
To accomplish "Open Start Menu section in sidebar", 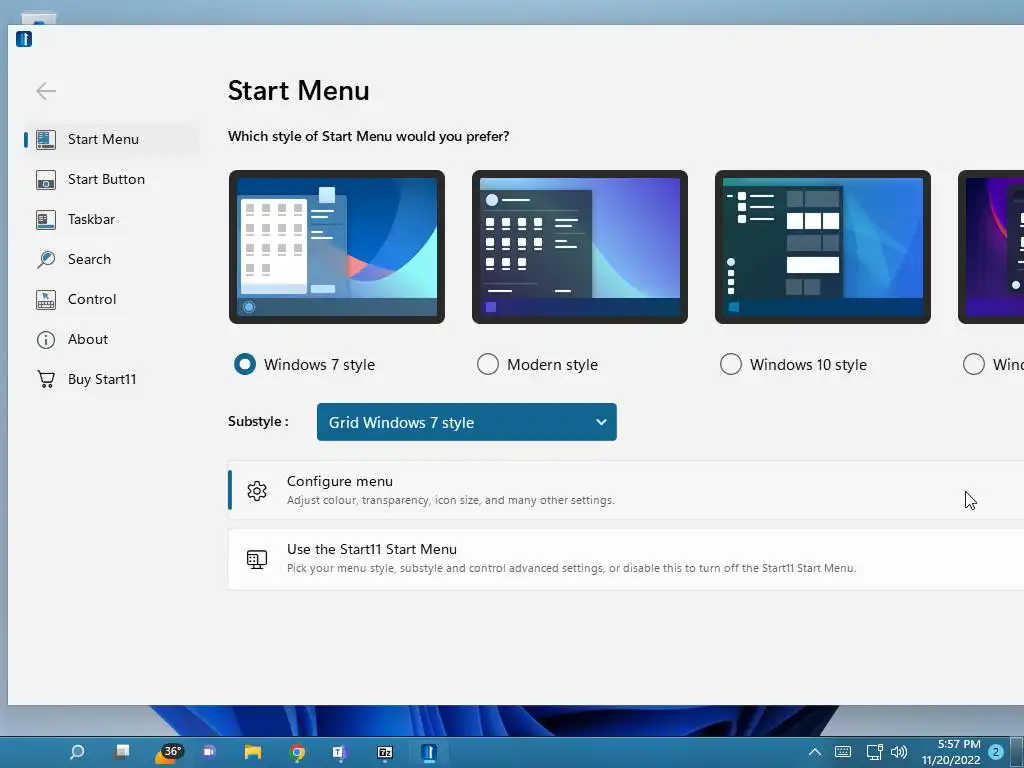I will click(110, 139).
